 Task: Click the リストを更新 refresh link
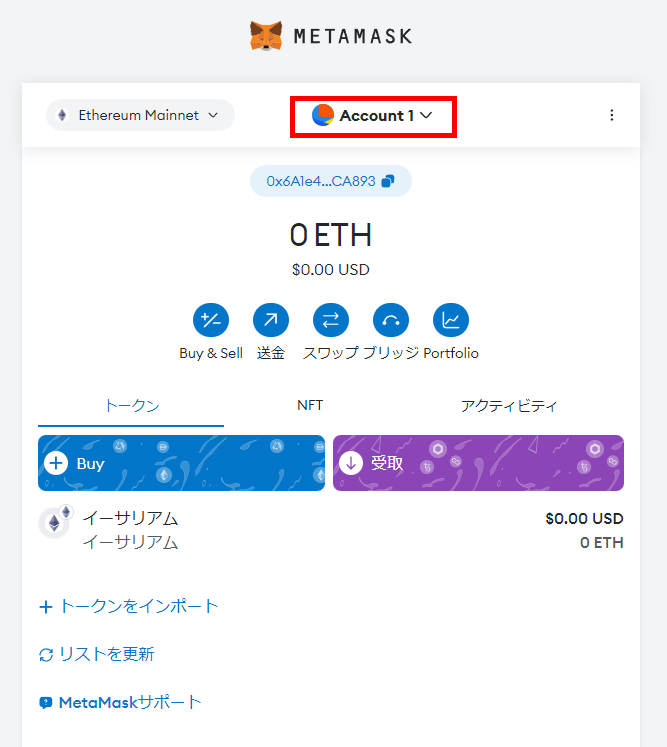coord(97,654)
